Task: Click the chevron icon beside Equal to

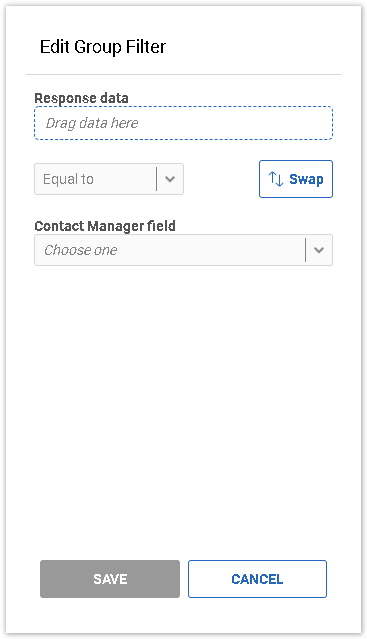Action: 170,179
